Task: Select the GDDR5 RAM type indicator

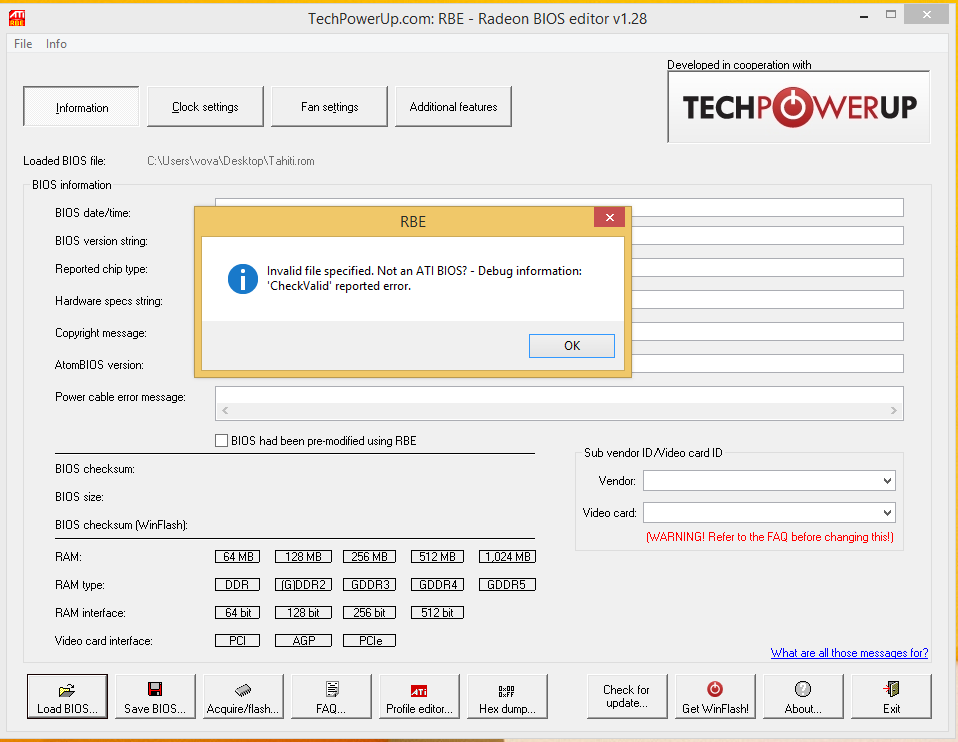Action: tap(507, 585)
